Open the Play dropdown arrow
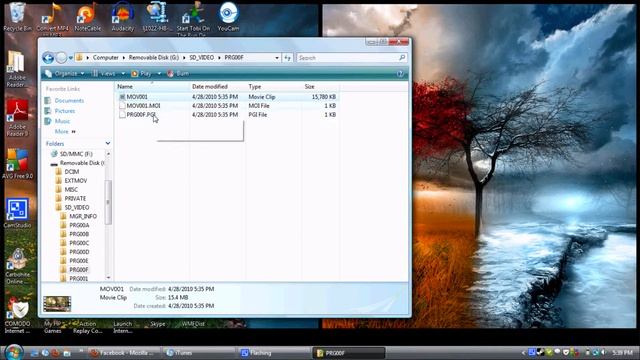640x360 pixels. point(159,73)
